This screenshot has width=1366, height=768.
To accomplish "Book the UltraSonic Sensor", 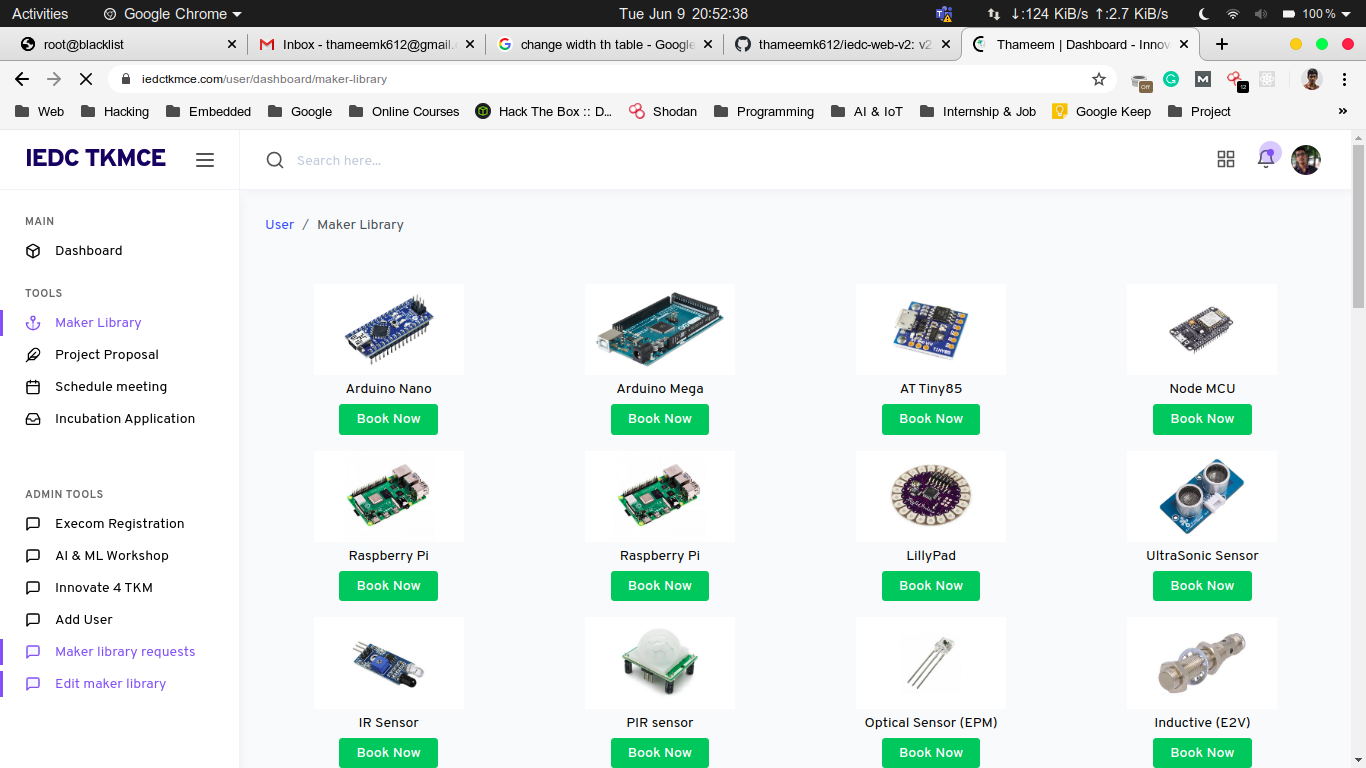I will point(1202,586).
